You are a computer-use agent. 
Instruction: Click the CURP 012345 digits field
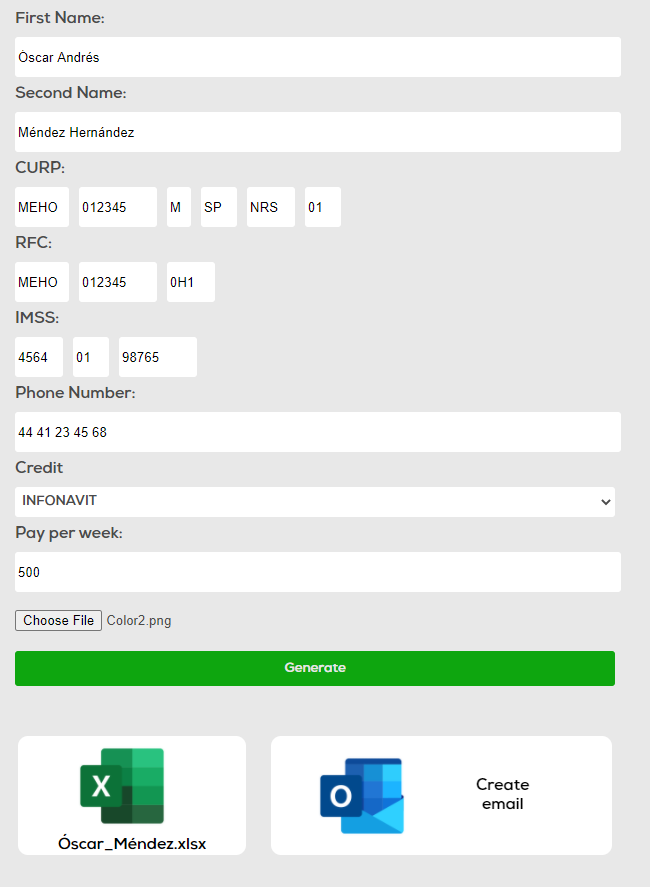tap(117, 207)
